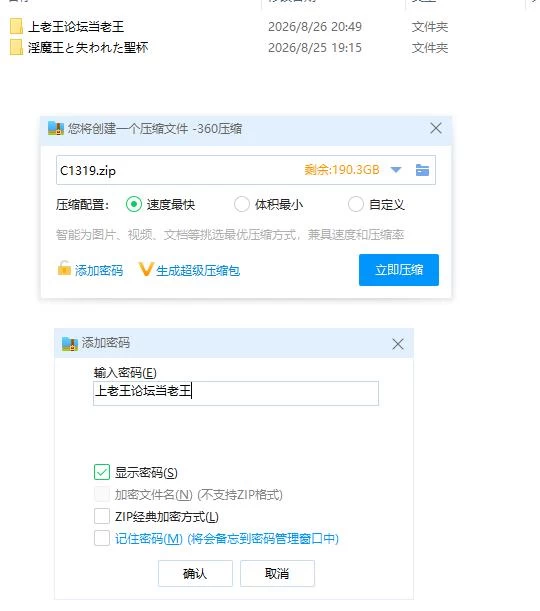
Task: Click the orange V super-compress icon
Action: pos(146,269)
